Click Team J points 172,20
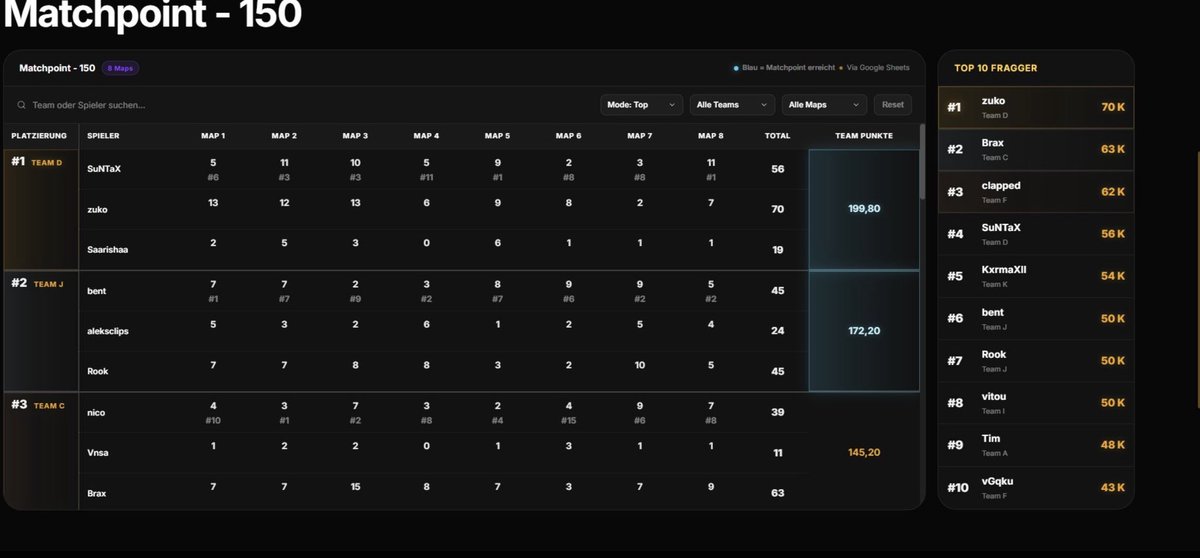 point(864,331)
